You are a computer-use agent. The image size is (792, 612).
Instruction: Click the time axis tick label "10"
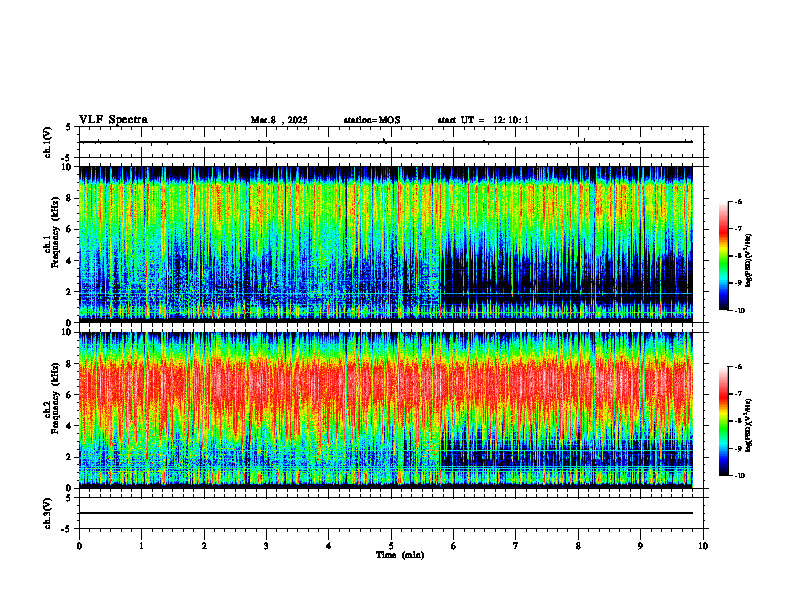[703, 546]
